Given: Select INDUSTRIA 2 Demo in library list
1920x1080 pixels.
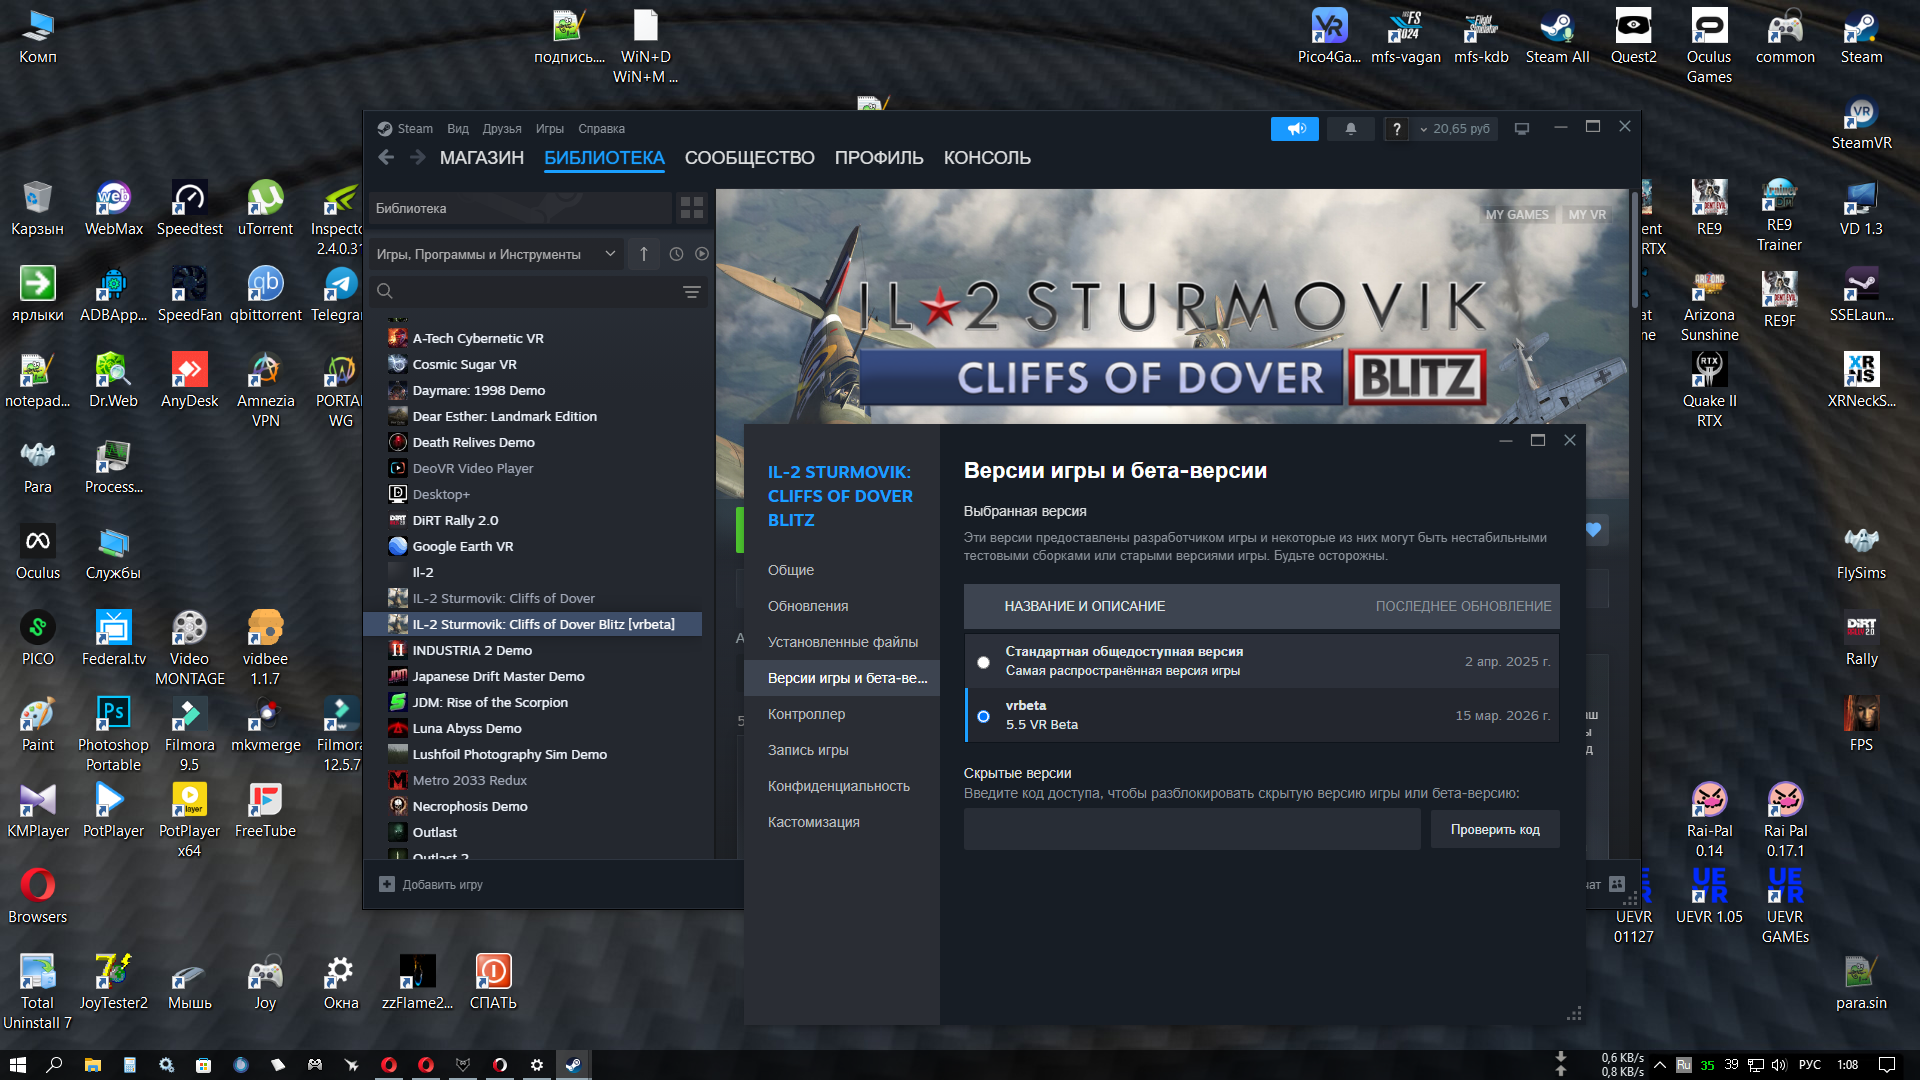Looking at the screenshot, I should tap(472, 650).
